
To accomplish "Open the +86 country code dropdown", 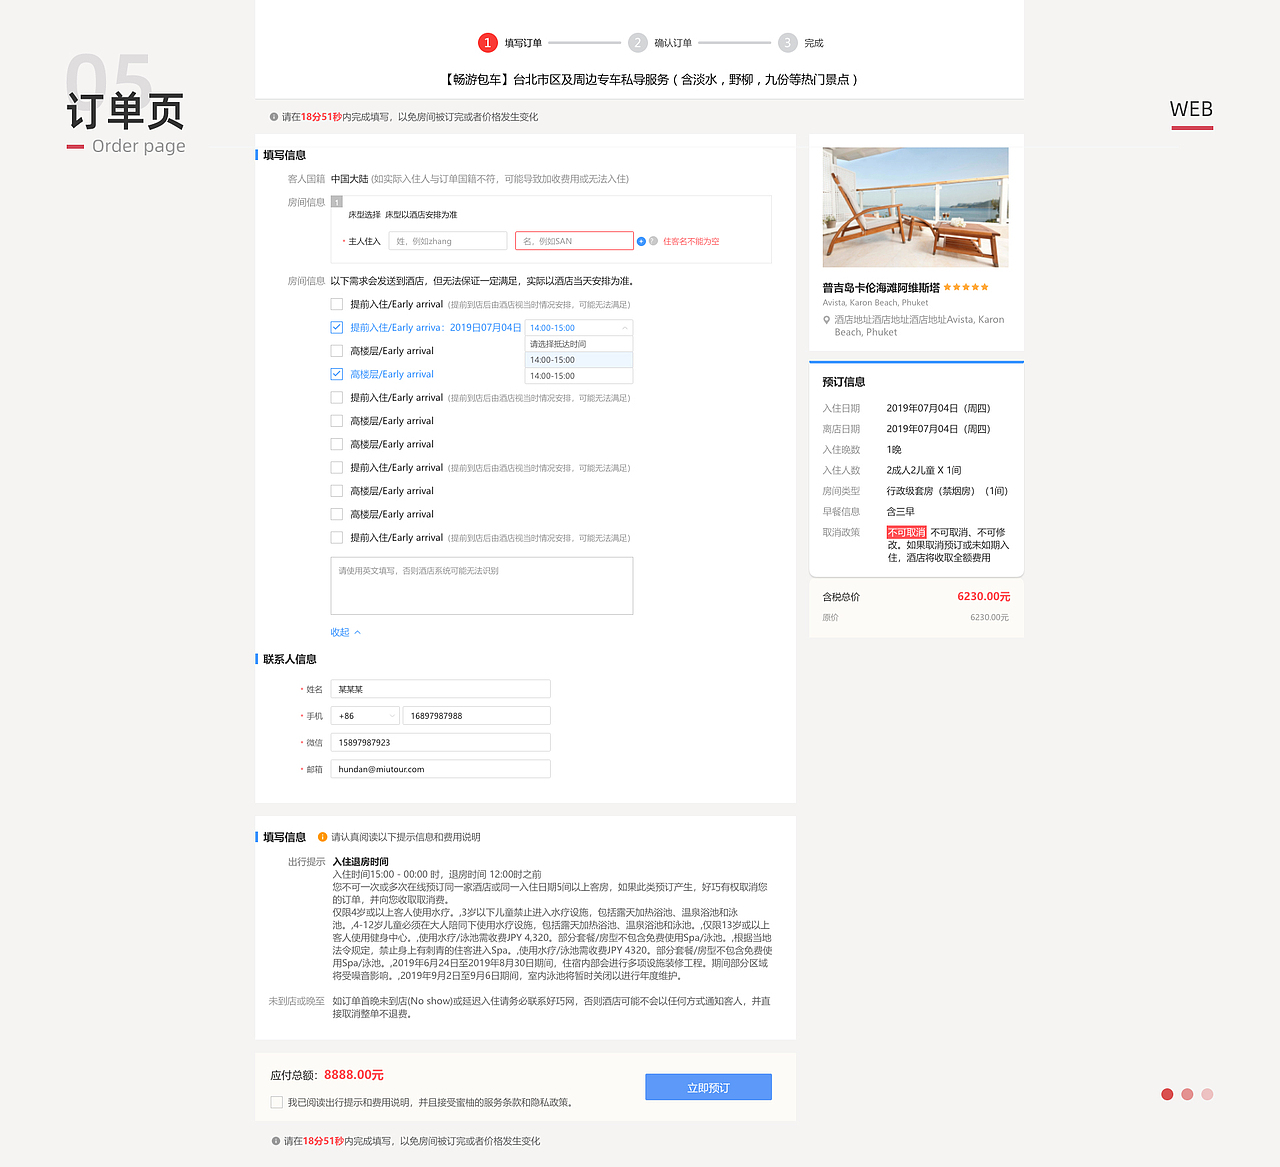I will (x=365, y=716).
